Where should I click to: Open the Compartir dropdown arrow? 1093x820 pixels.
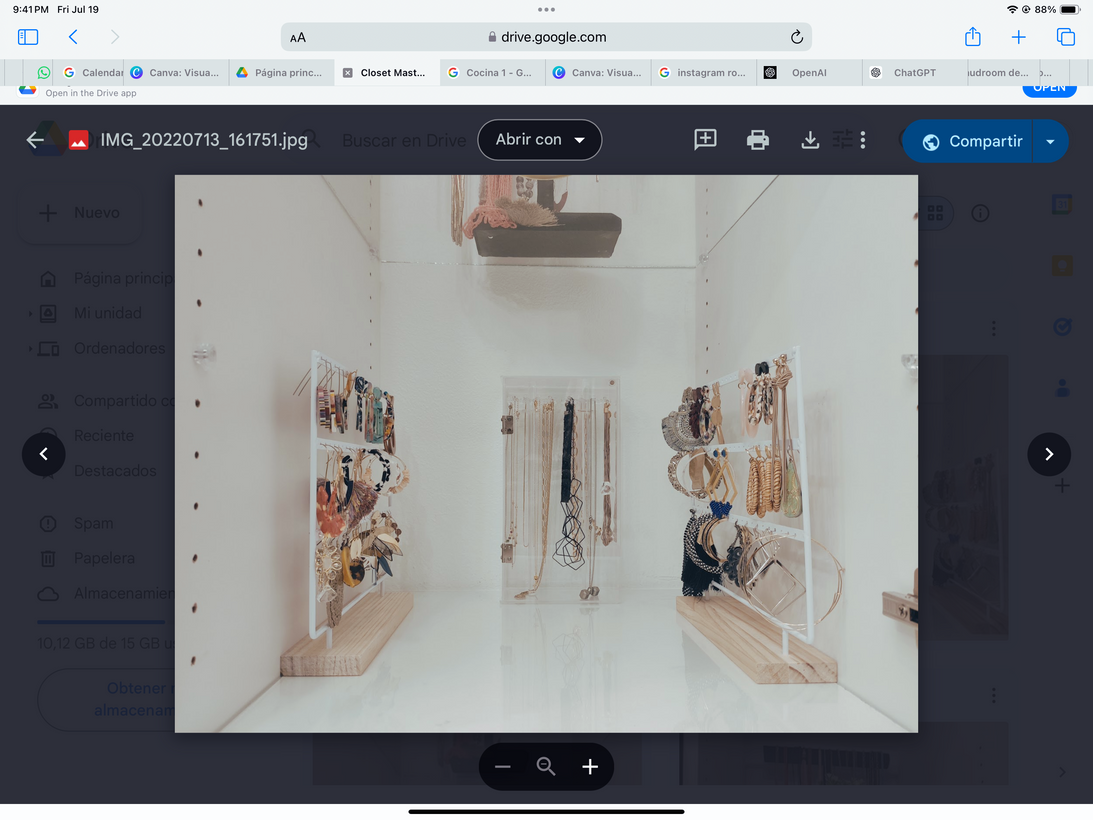click(1050, 141)
